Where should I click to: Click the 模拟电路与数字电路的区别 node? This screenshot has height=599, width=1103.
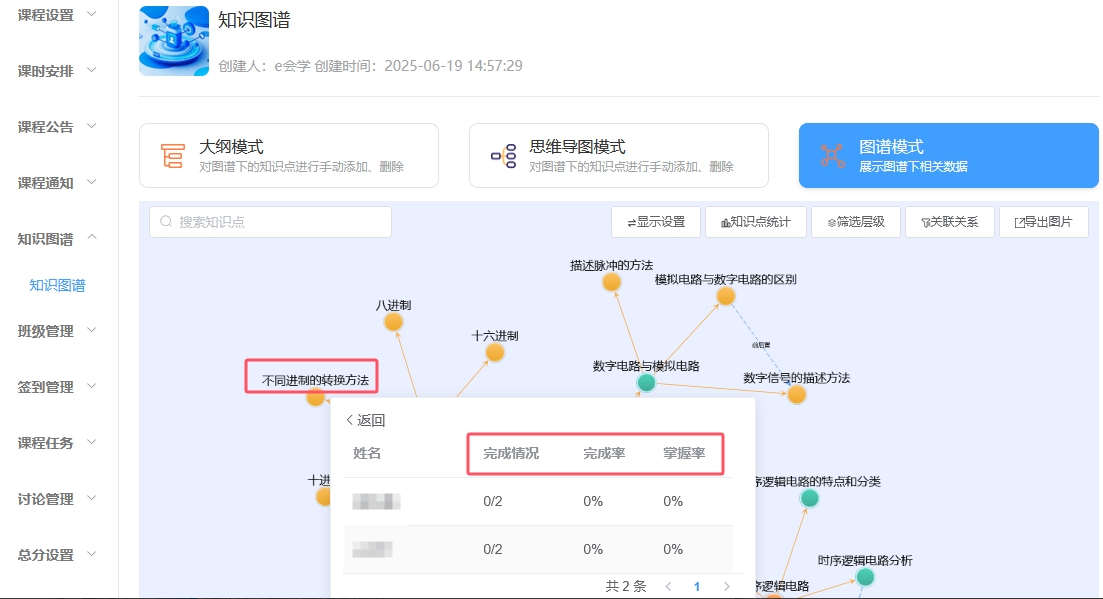click(726, 296)
